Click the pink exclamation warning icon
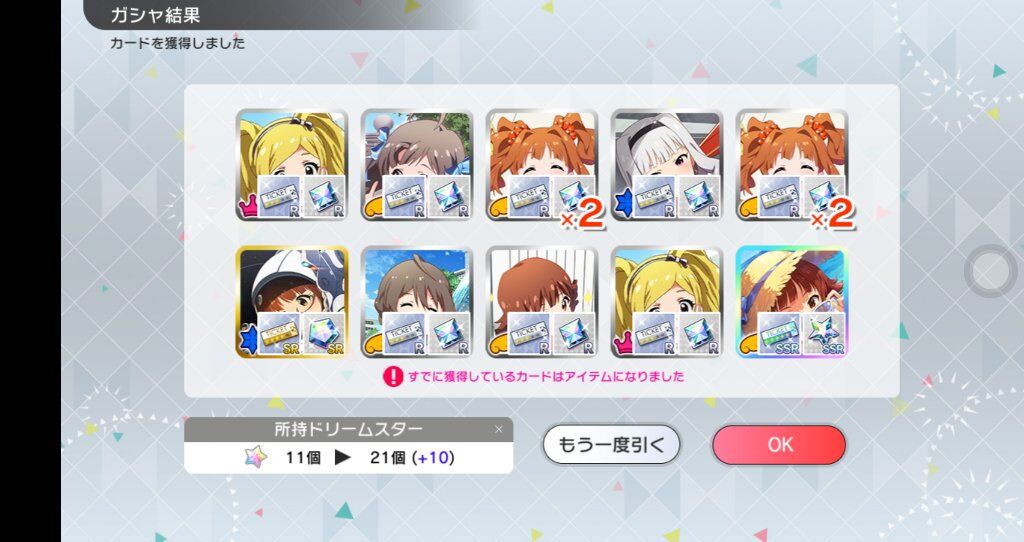 point(392,376)
